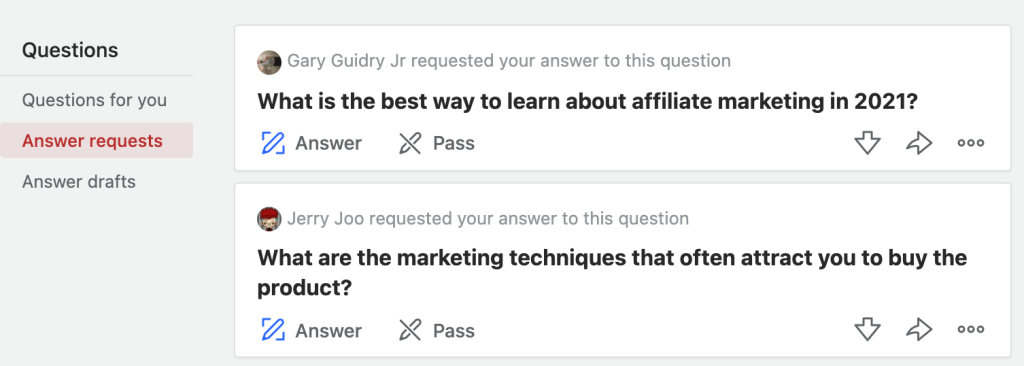Image resolution: width=1024 pixels, height=366 pixels.
Task: Downvote the affiliate marketing question
Action: (x=868, y=143)
